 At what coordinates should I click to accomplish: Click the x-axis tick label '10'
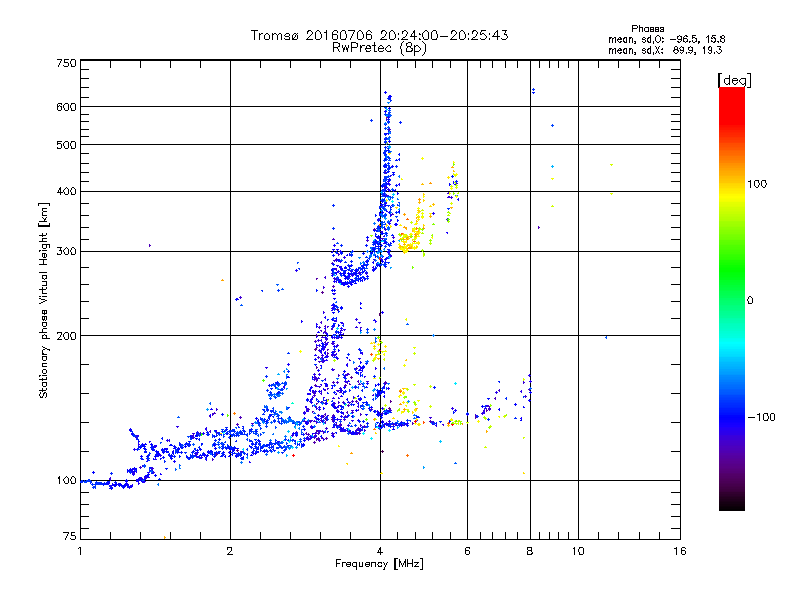pos(578,551)
